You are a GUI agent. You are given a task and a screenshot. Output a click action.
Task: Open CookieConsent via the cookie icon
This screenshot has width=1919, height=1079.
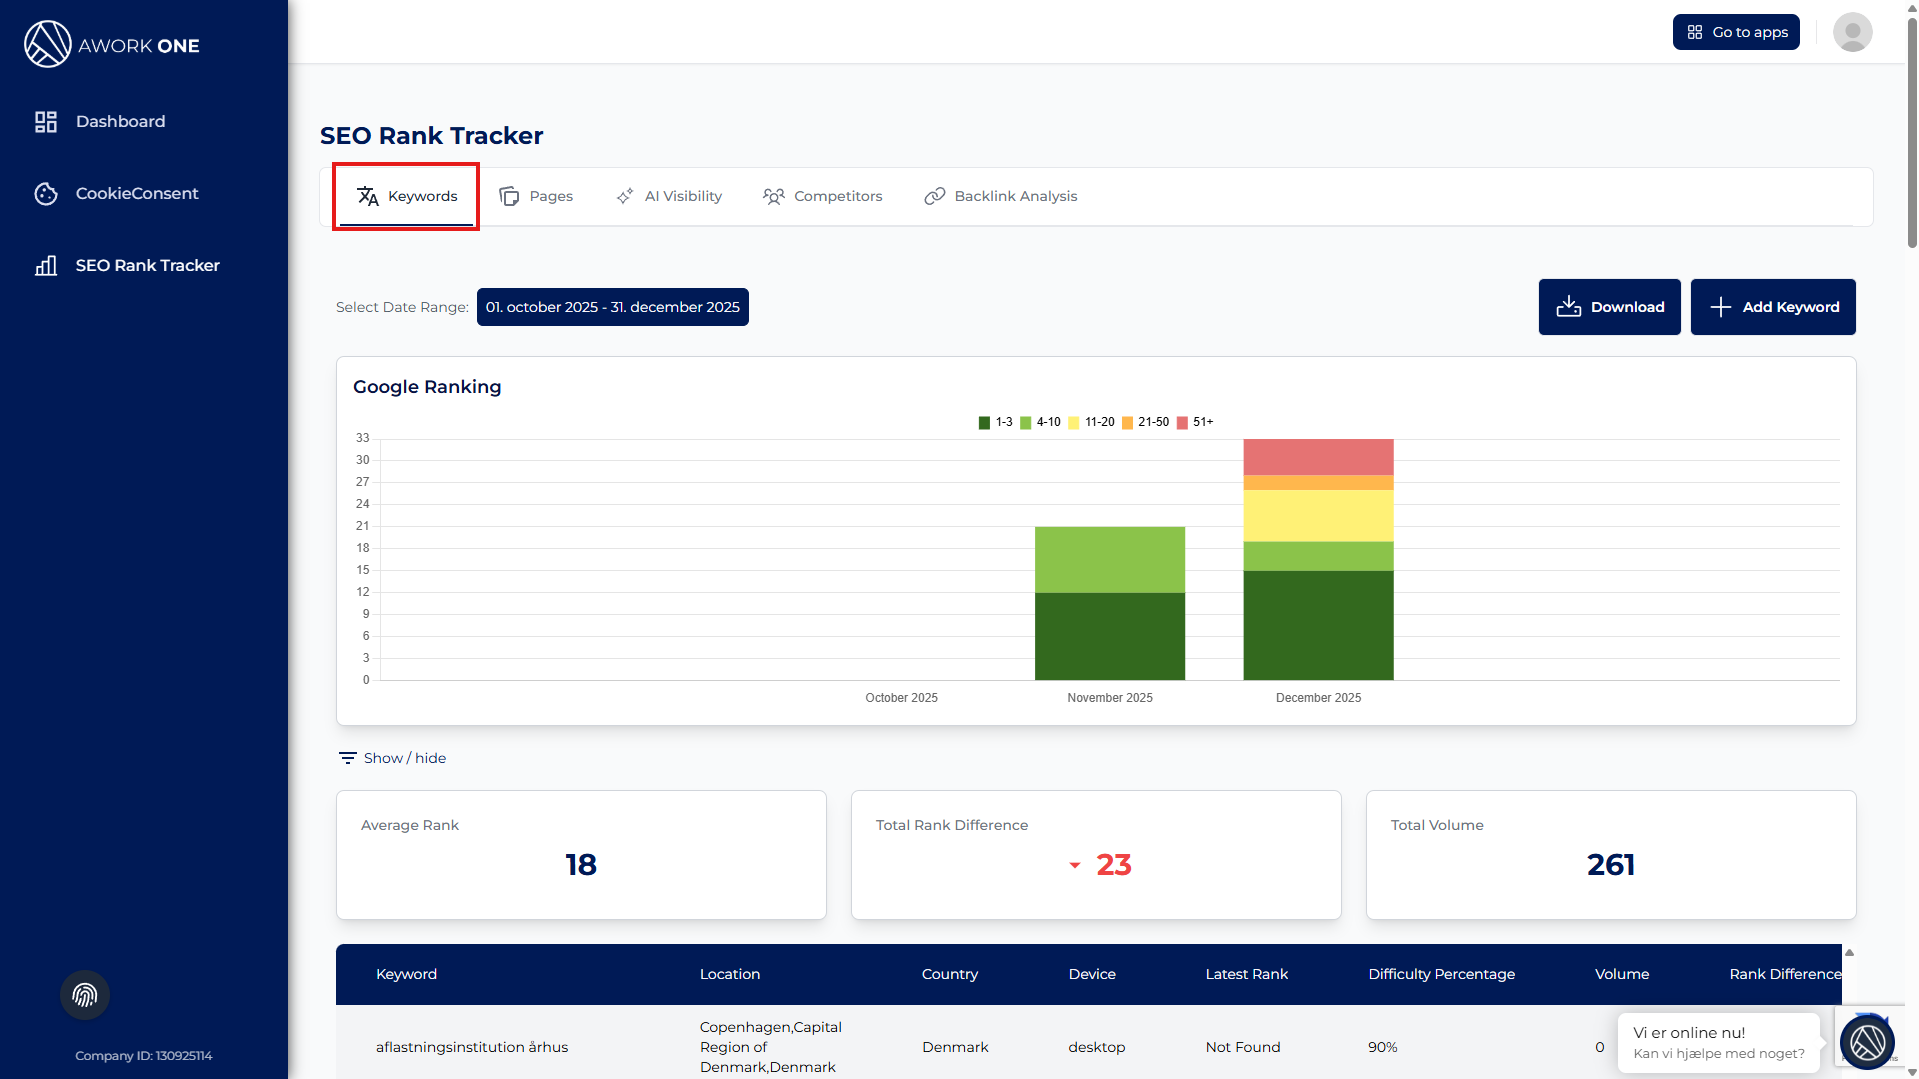[46, 194]
